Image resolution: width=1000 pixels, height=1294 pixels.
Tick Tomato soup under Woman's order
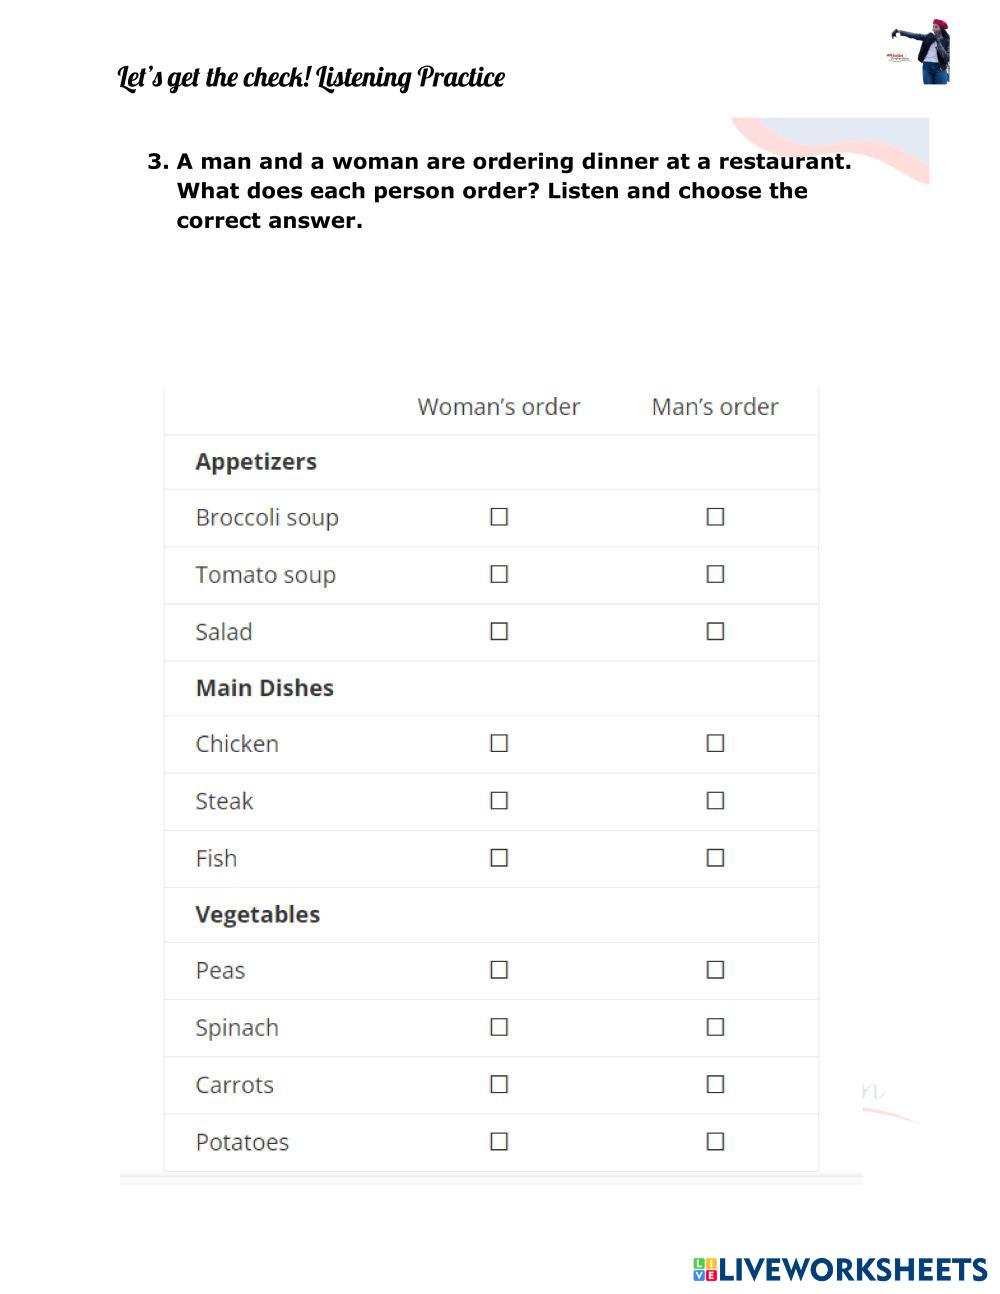[x=499, y=574]
